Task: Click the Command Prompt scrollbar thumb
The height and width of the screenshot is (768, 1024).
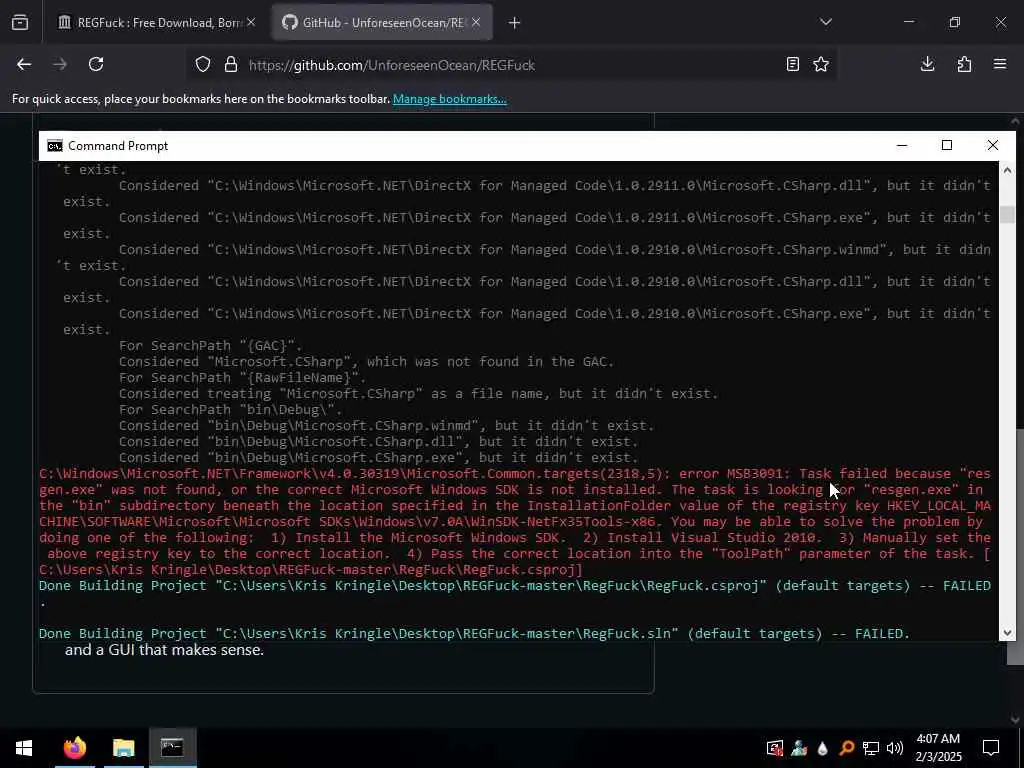Action: coord(1007,214)
